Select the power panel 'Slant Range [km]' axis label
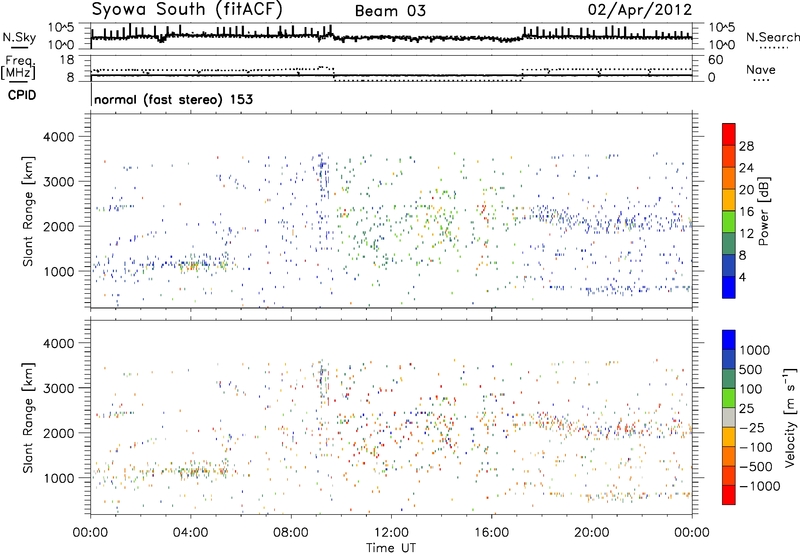The image size is (800, 554). 28,211
